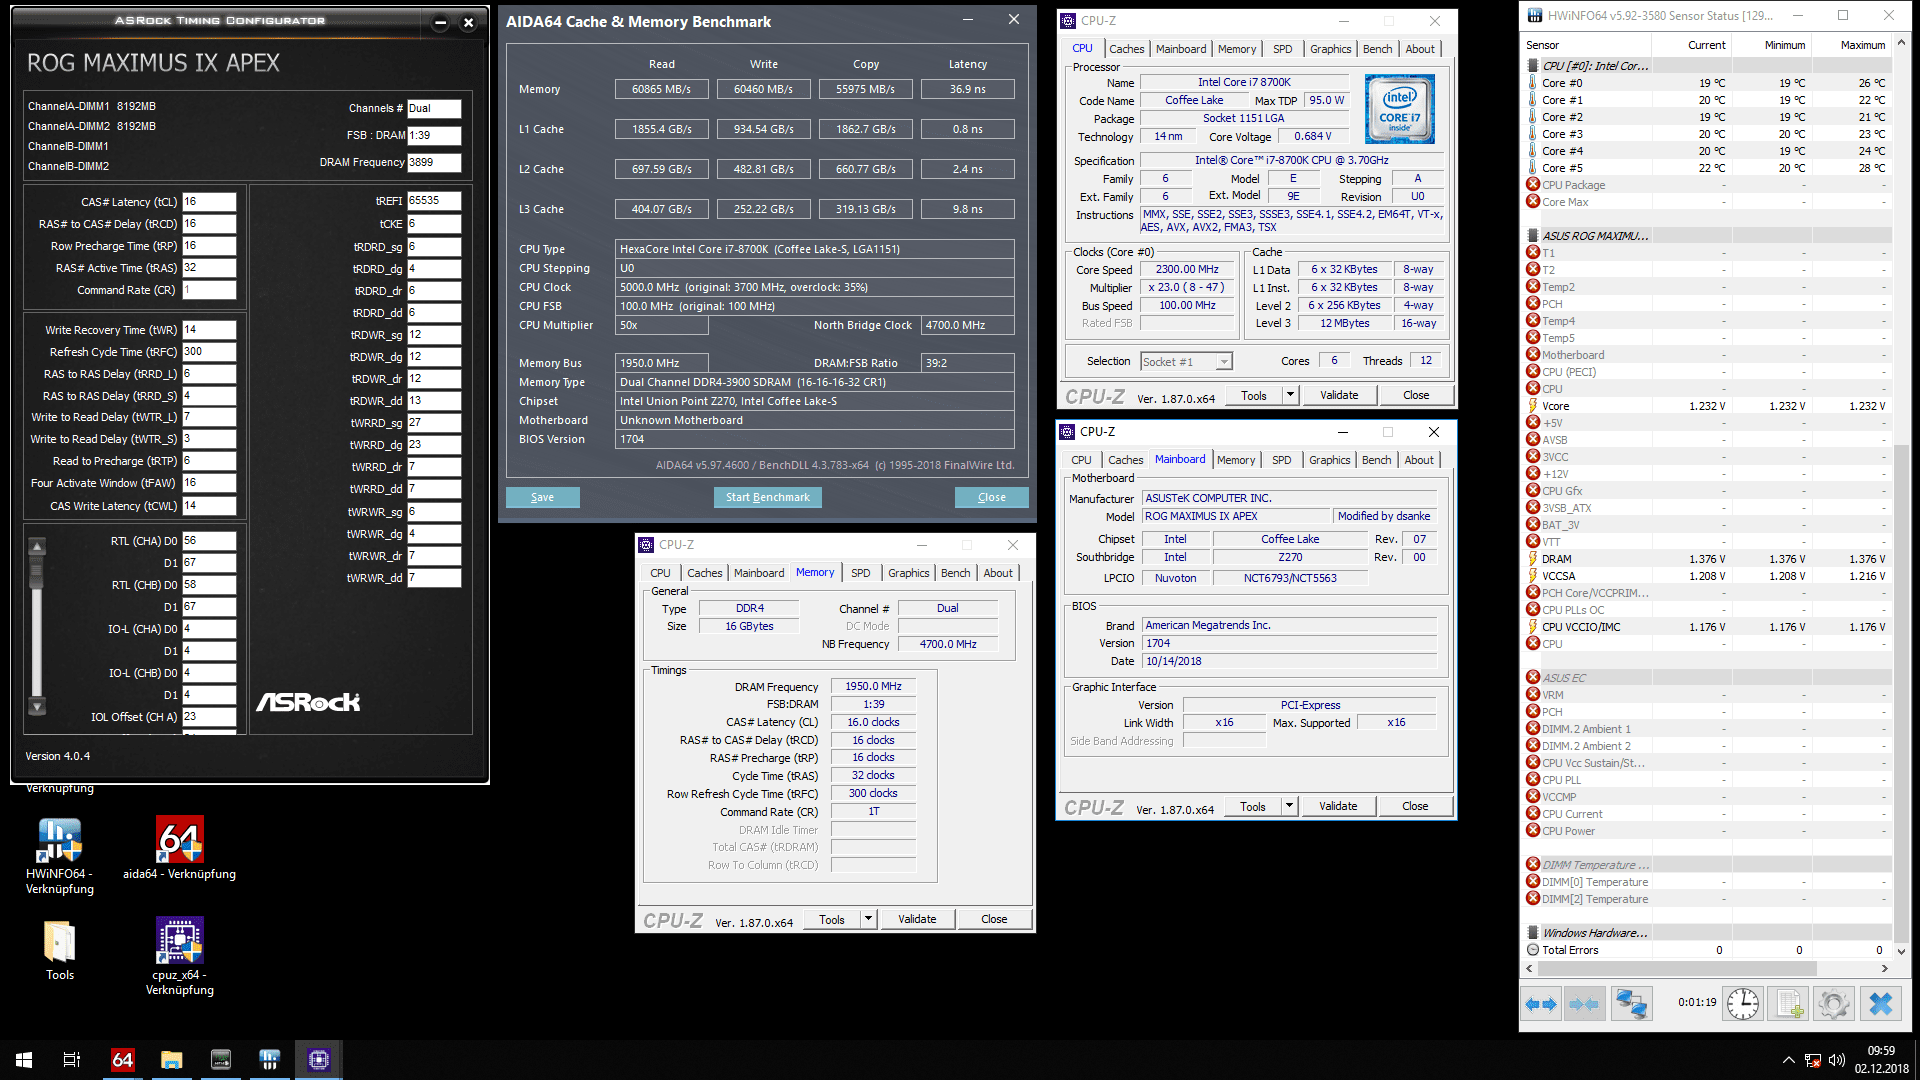This screenshot has height=1080, width=1920.
Task: Open File Explorer from the taskbar
Action: [171, 1060]
